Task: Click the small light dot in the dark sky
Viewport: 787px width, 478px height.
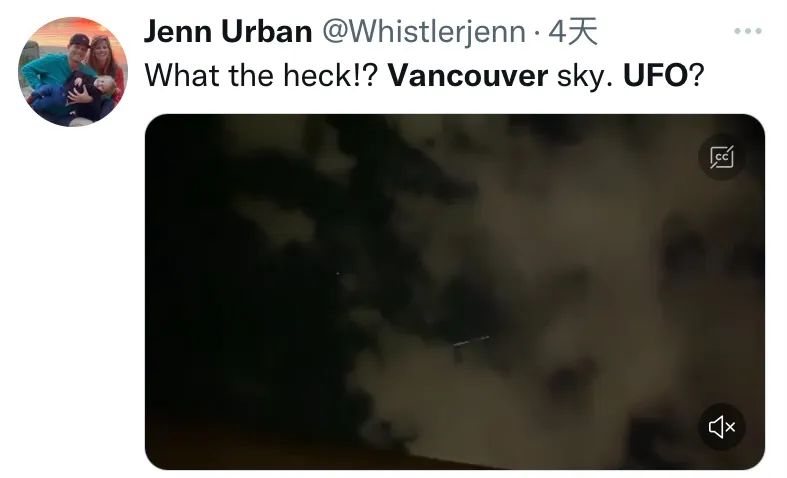Action: pyautogui.click(x=338, y=274)
